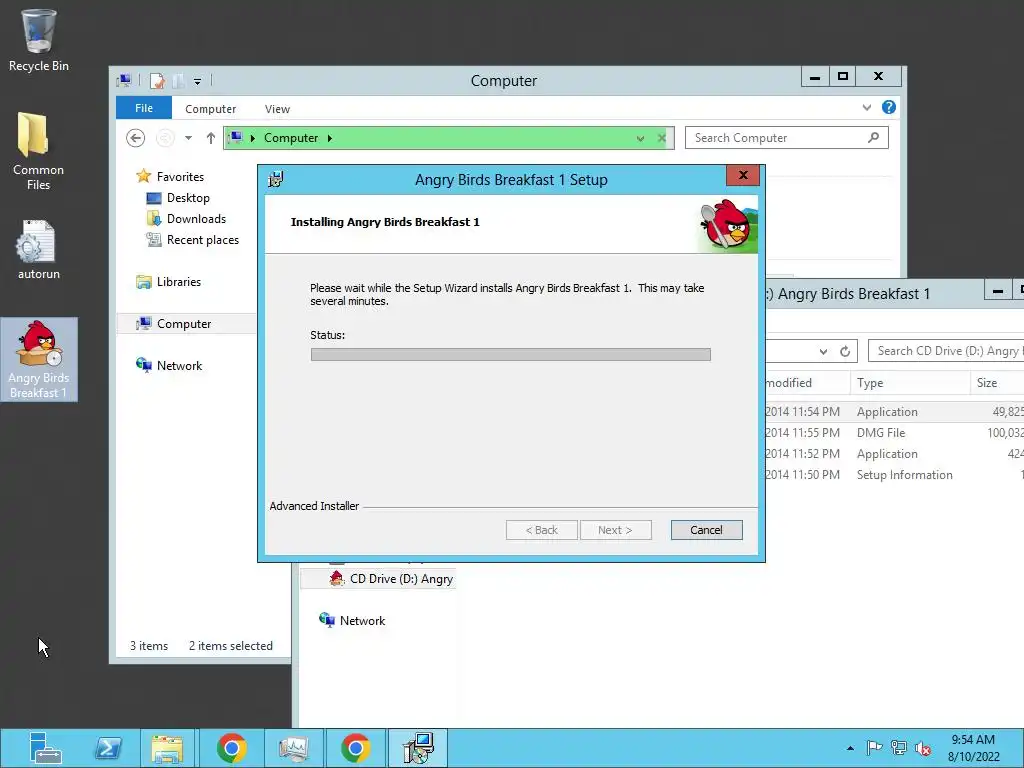Select the Setup Information row
This screenshot has height=768, width=1024.
pos(894,475)
